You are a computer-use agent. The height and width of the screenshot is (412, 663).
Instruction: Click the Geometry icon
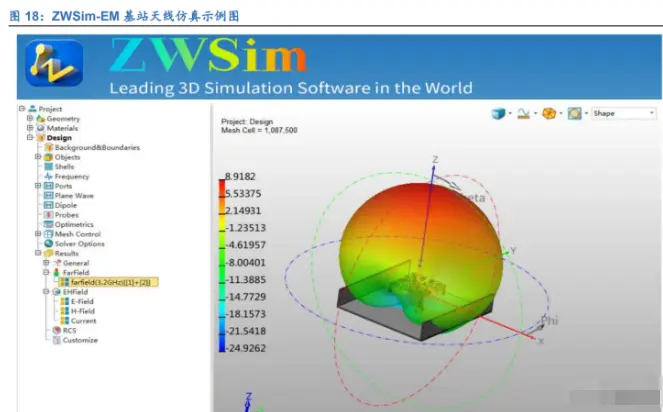pyautogui.click(x=40, y=118)
